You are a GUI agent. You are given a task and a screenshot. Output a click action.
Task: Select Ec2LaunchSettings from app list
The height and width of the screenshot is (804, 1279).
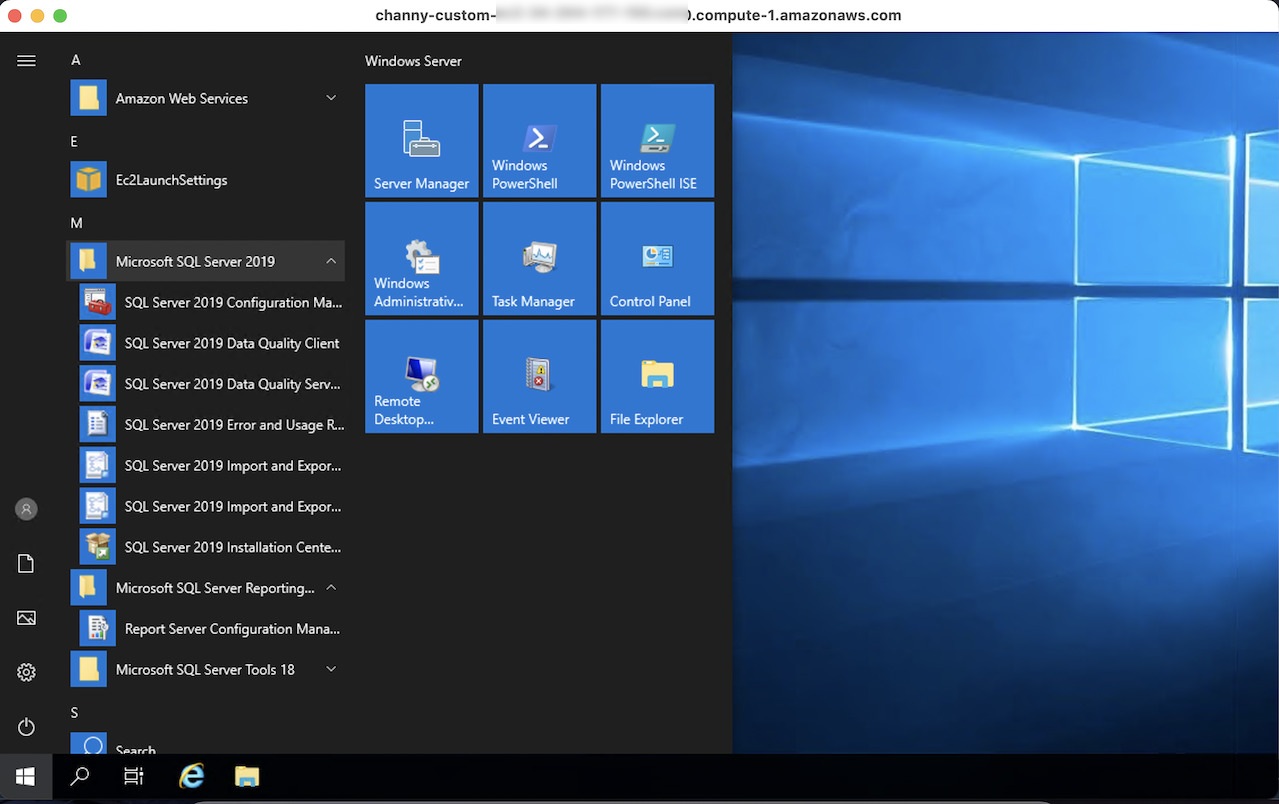tap(171, 180)
